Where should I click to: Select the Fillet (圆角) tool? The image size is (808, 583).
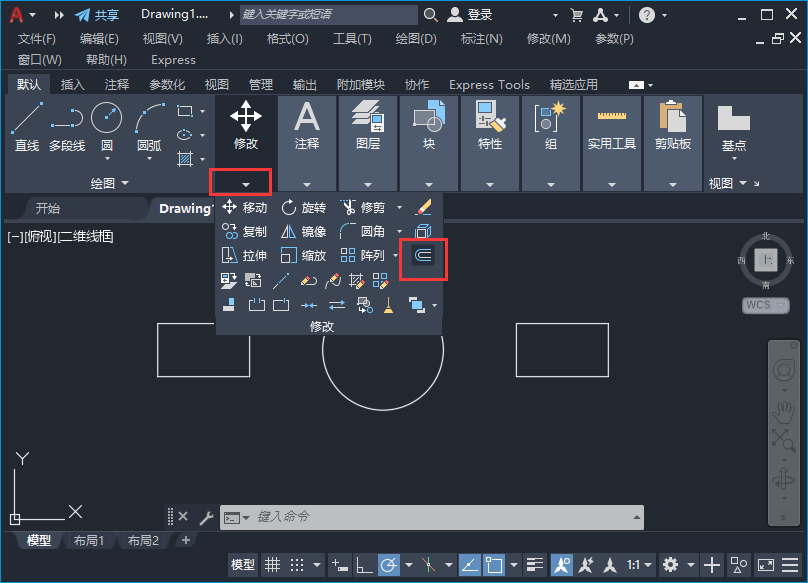[363, 231]
